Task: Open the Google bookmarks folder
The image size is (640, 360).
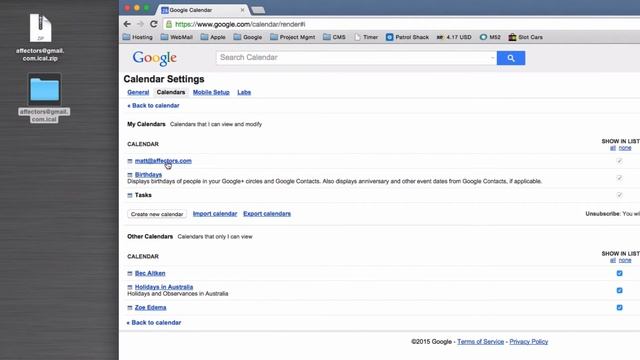Action: pyautogui.click(x=248, y=37)
